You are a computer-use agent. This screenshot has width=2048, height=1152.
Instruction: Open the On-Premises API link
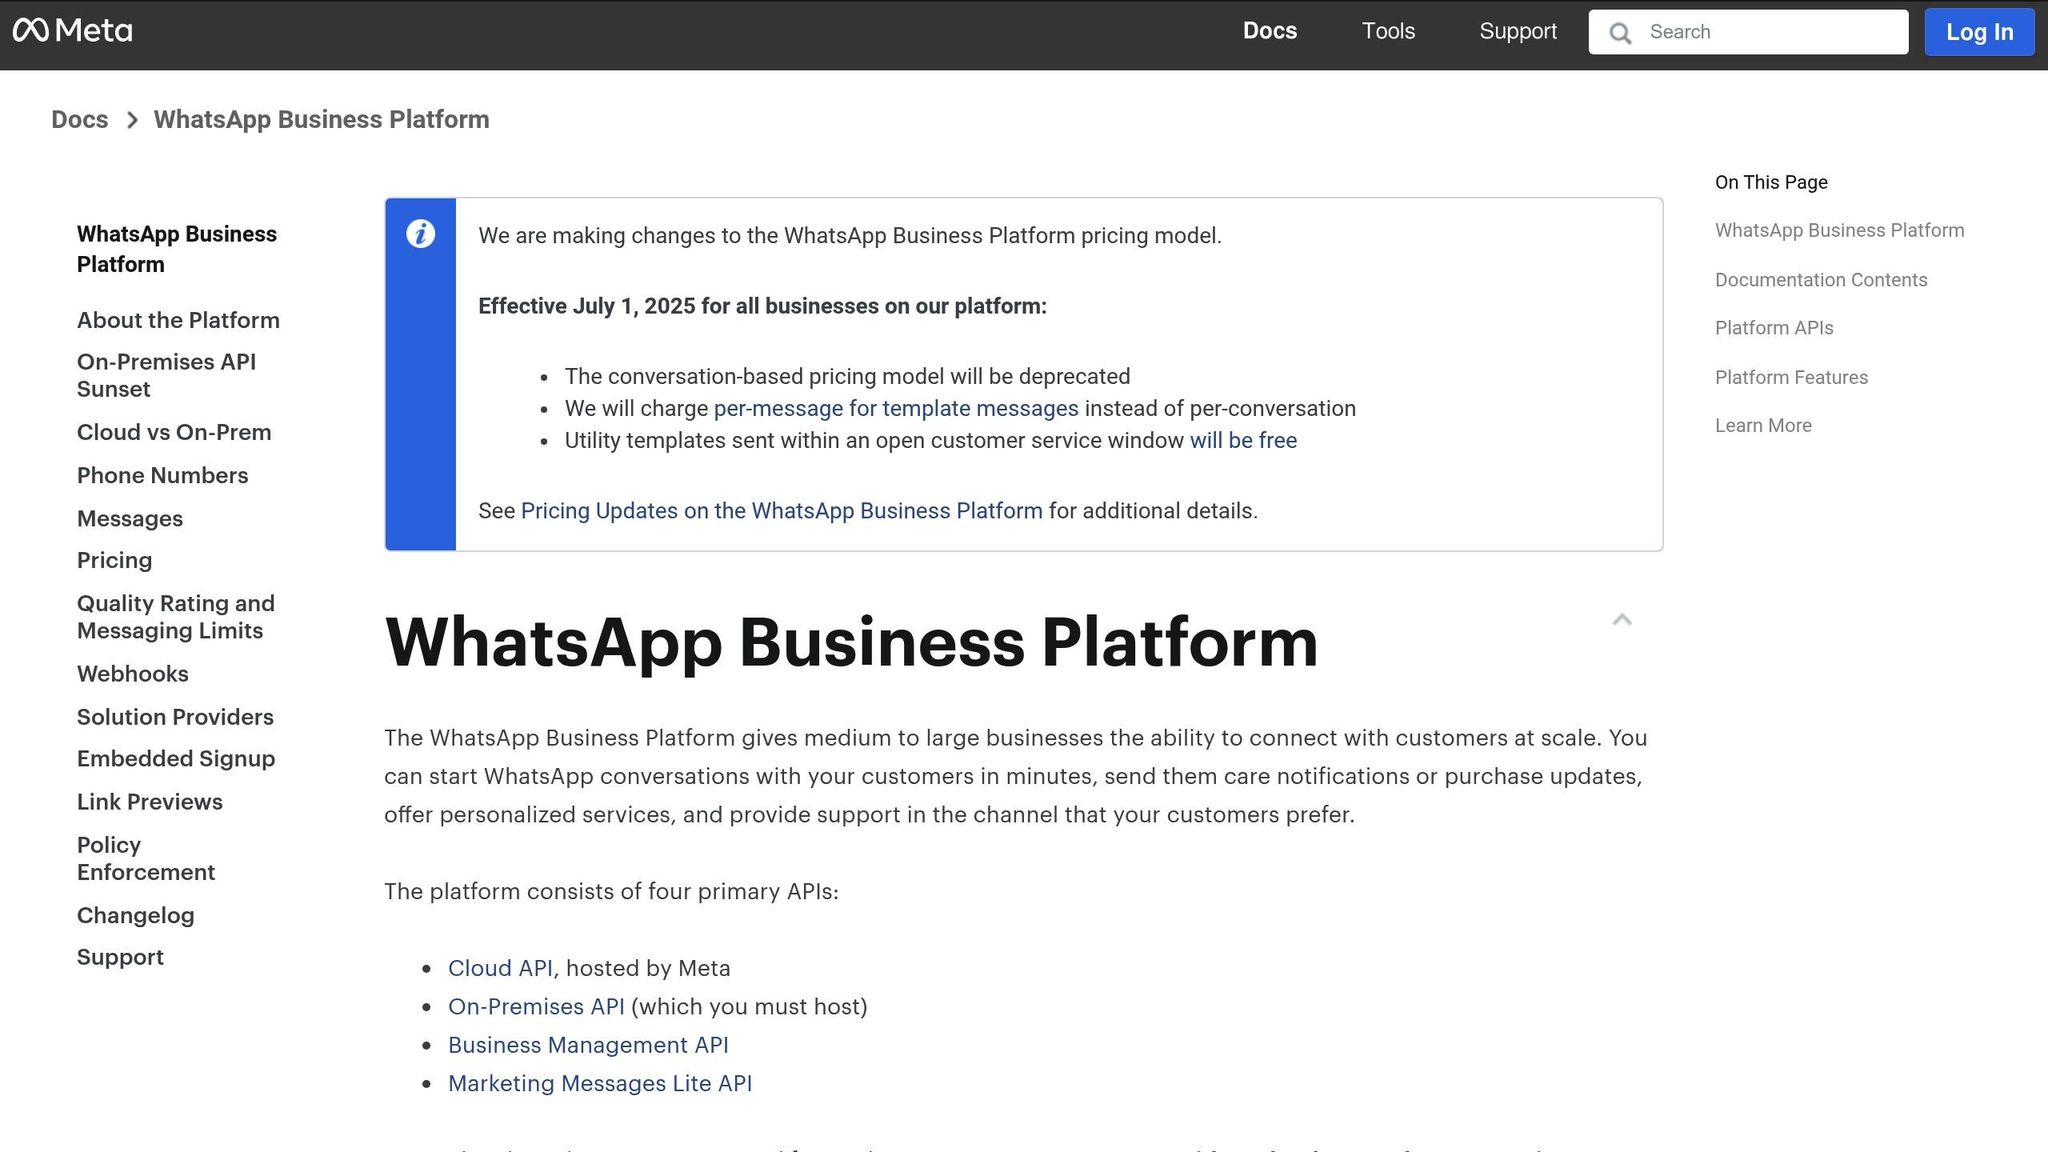point(536,1006)
